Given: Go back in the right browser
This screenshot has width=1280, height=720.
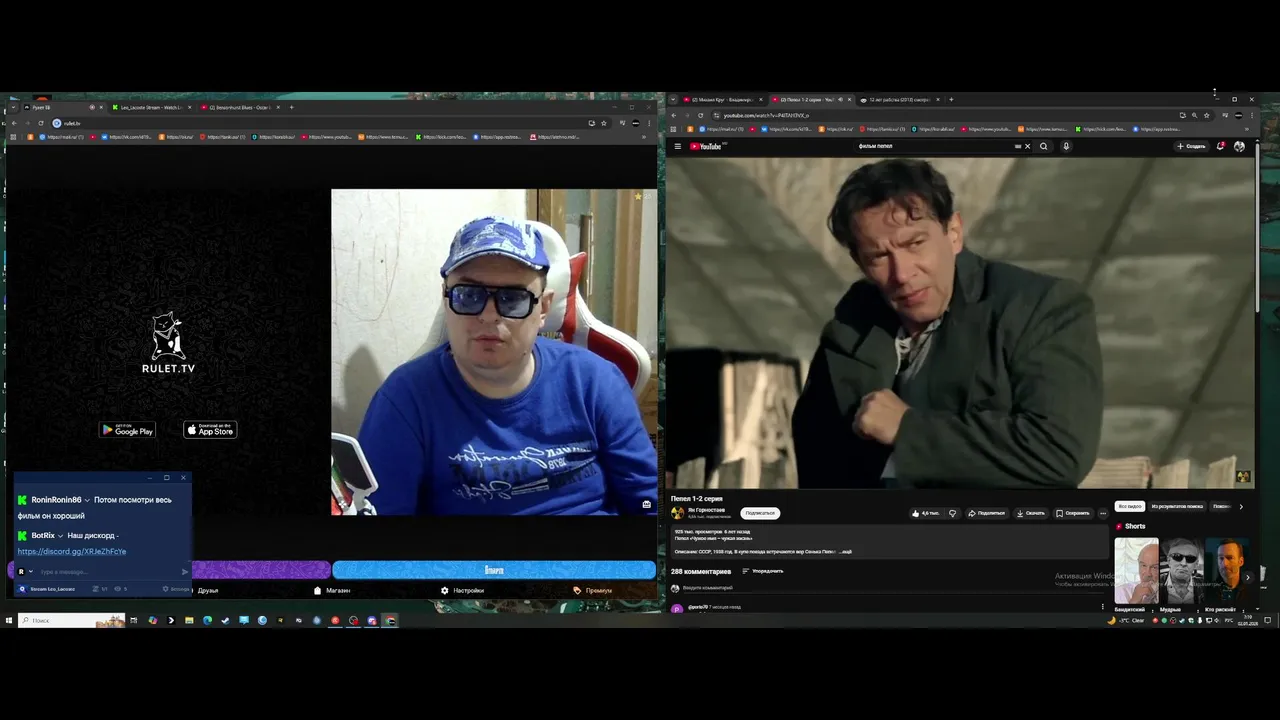Looking at the screenshot, I should 673,115.
